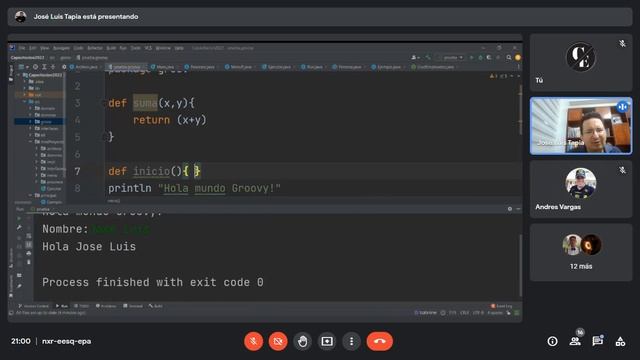Open the three-dot more options menu
The width and height of the screenshot is (640, 360).
(x=351, y=341)
